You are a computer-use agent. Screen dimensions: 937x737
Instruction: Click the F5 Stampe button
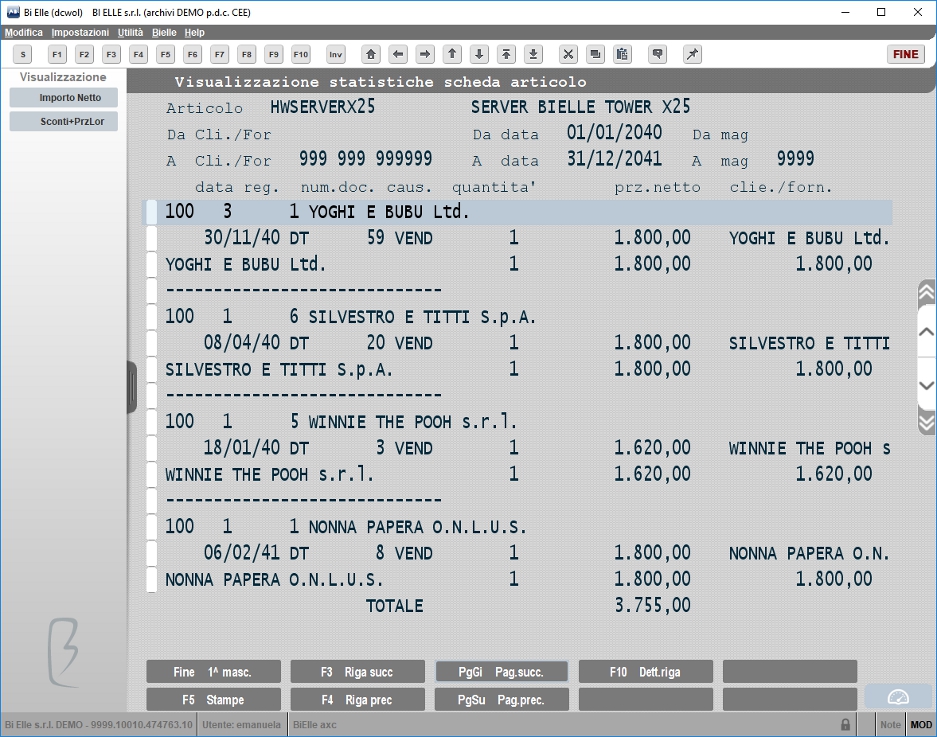(x=213, y=699)
